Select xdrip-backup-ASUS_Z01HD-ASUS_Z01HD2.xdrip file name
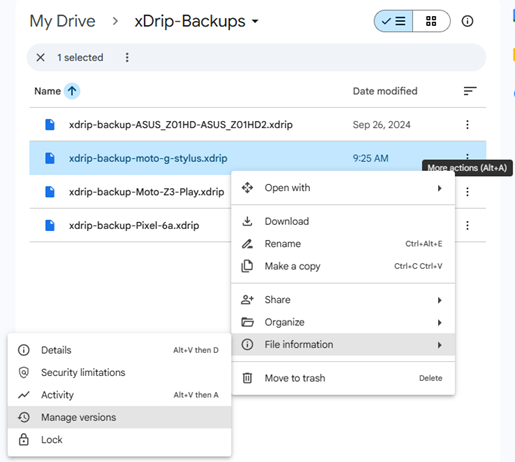Image resolution: width=515 pixels, height=462 pixels. [181, 125]
